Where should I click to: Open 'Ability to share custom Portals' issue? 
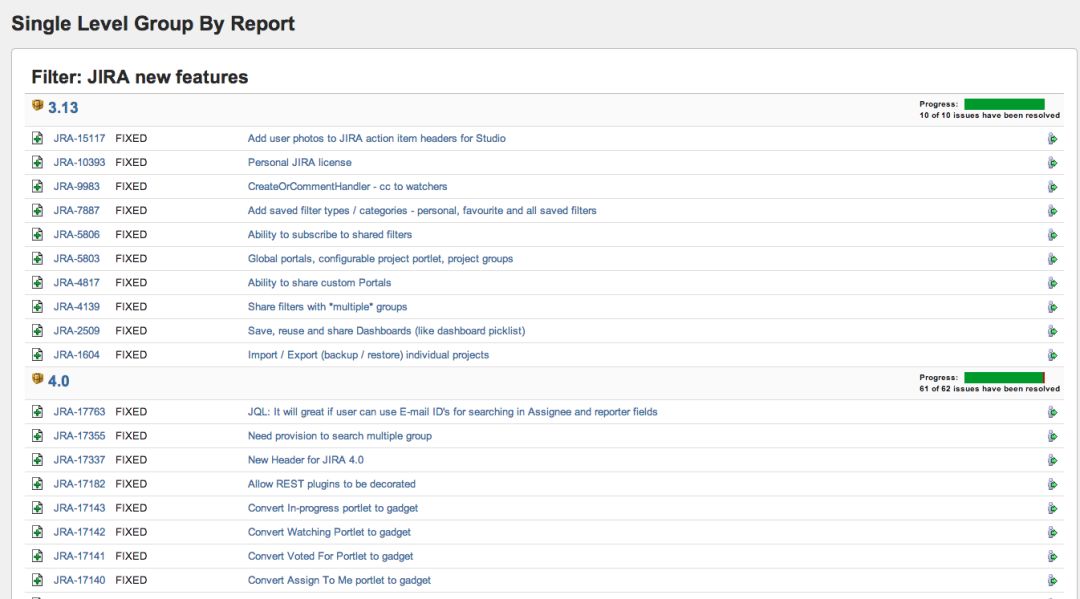click(320, 283)
